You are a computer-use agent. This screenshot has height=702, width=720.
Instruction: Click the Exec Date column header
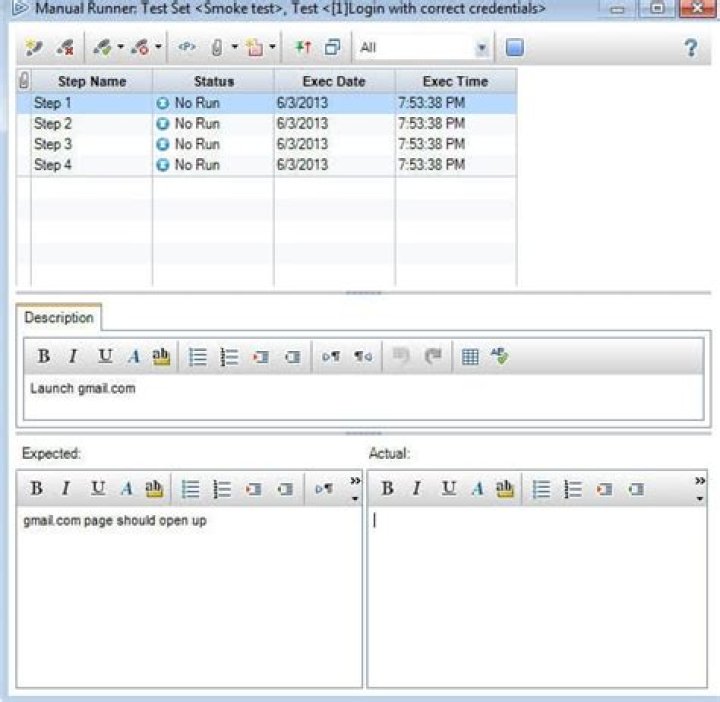(x=334, y=81)
